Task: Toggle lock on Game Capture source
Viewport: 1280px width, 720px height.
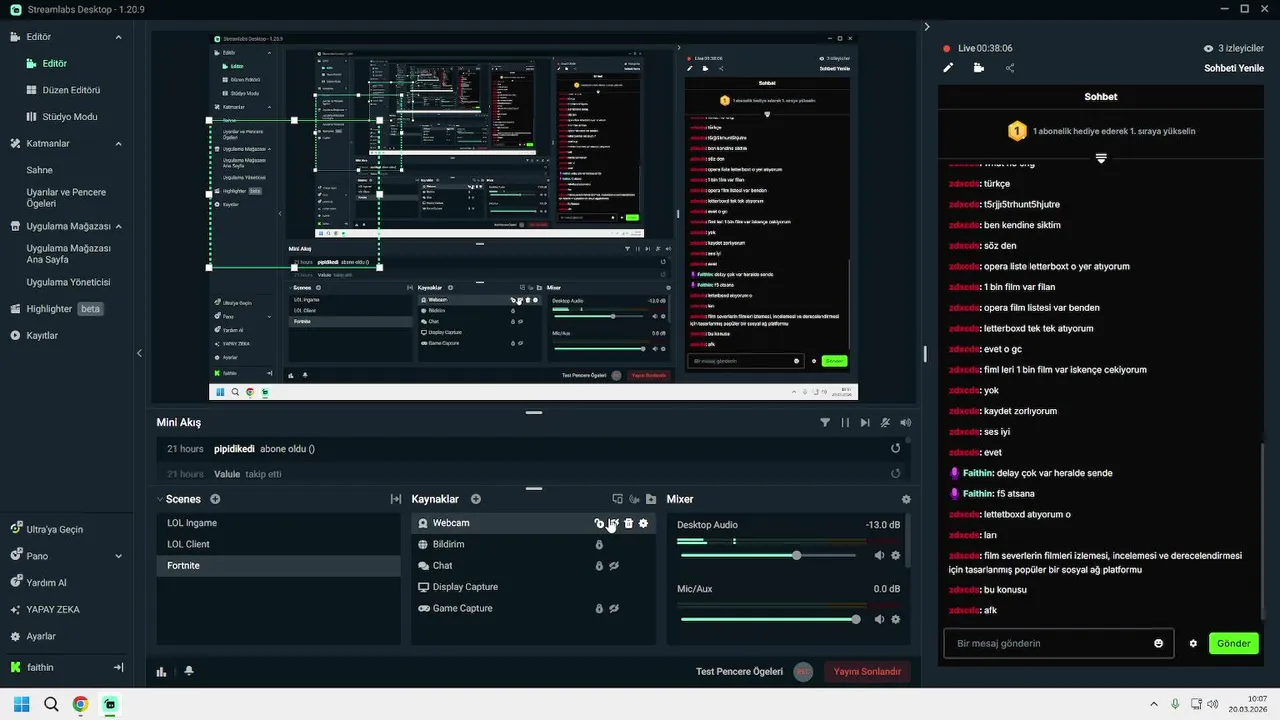Action: (x=599, y=608)
